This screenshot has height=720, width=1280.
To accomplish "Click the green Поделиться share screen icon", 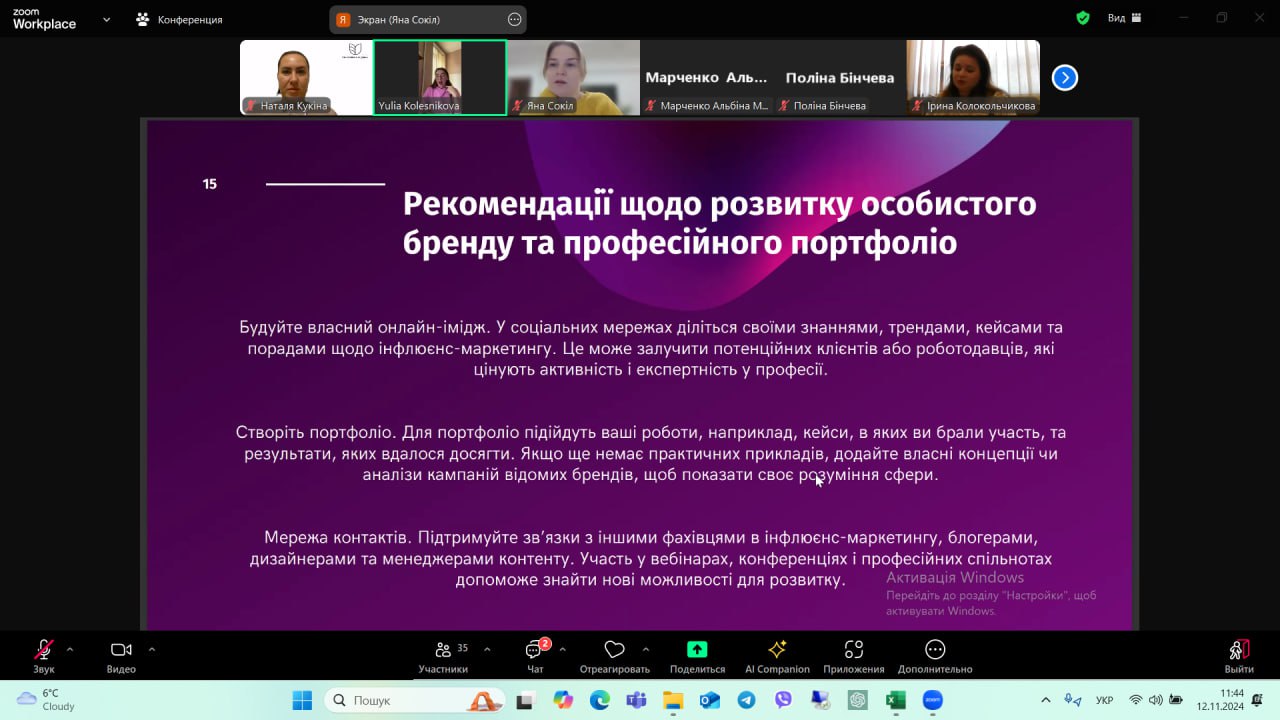I will coord(697,650).
